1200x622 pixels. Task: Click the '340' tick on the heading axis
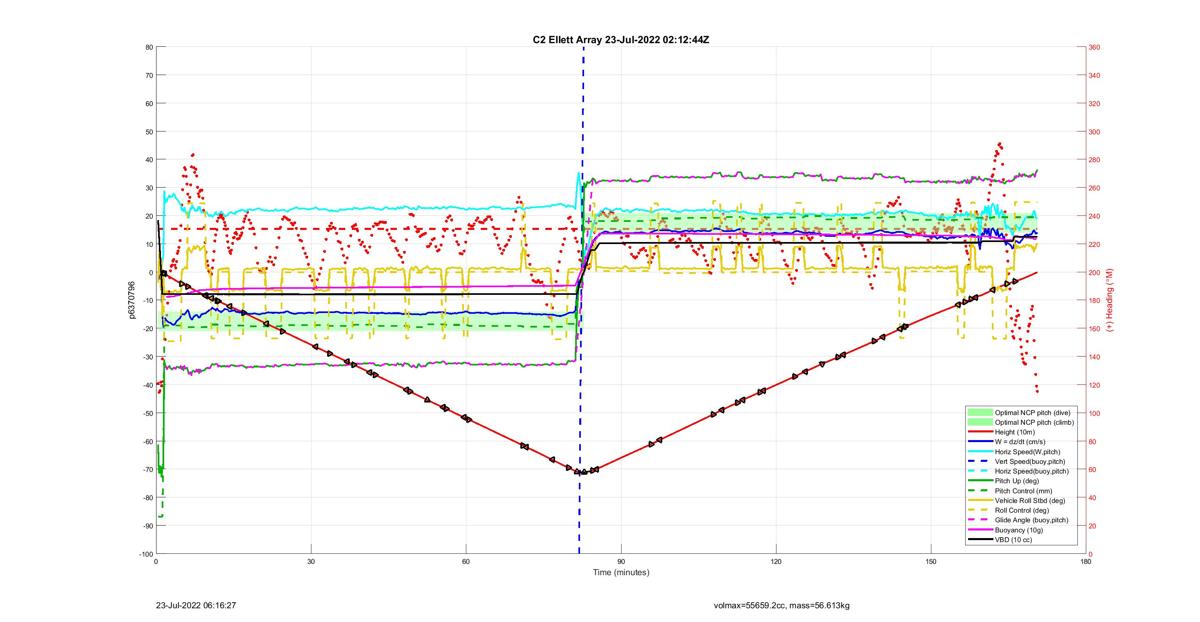1094,75
